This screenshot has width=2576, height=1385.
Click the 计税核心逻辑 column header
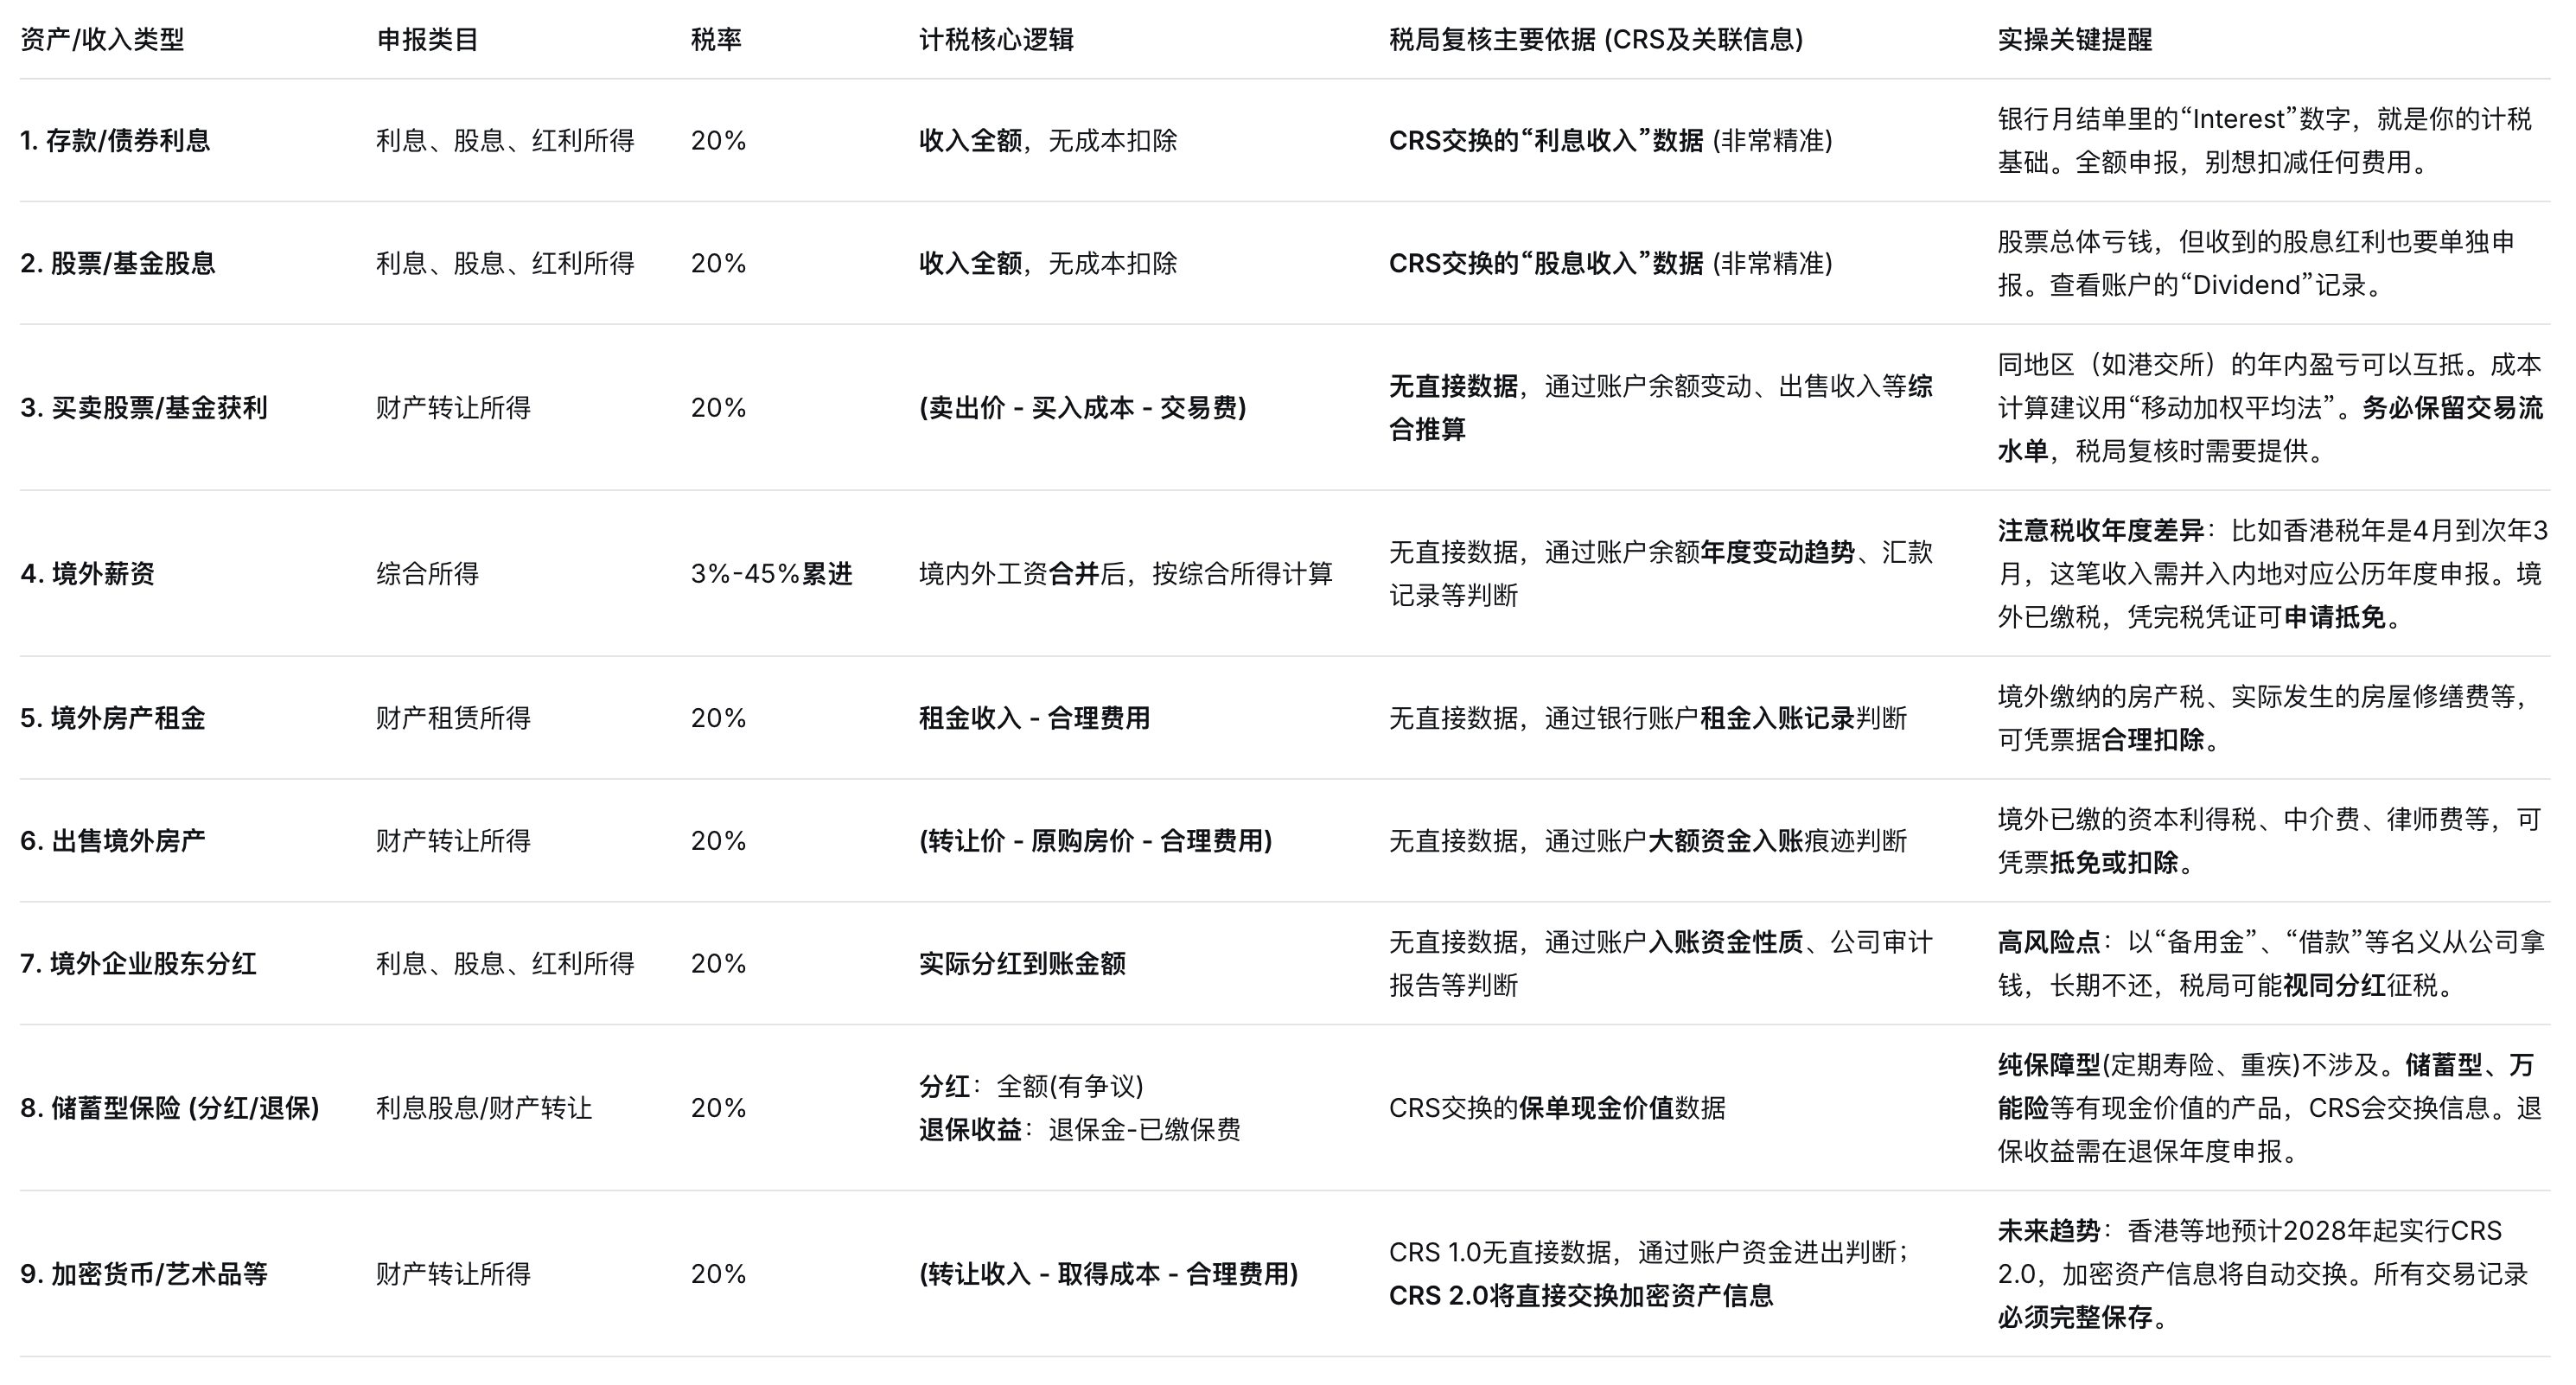(x=996, y=40)
